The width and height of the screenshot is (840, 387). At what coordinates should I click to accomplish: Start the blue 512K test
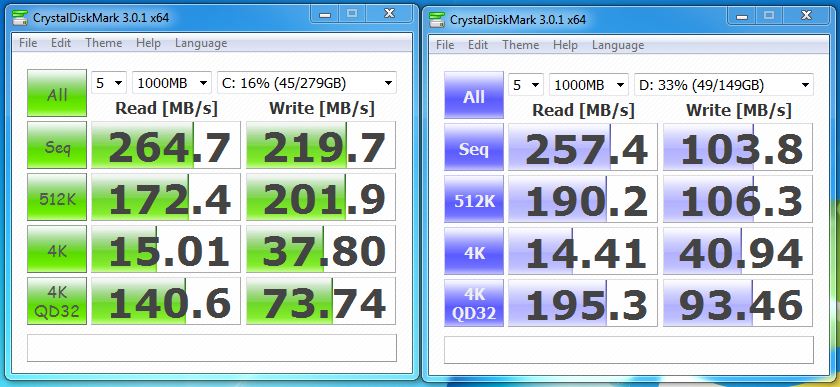pos(474,199)
